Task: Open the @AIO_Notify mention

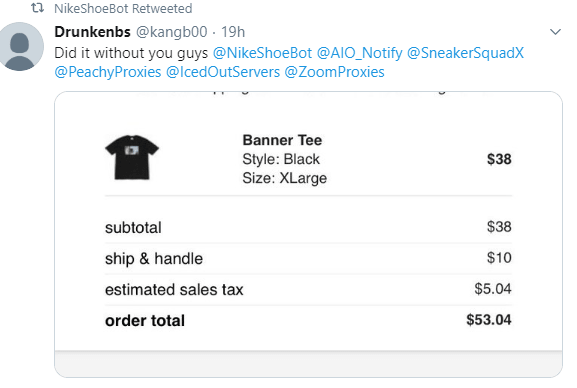Action: point(360,53)
